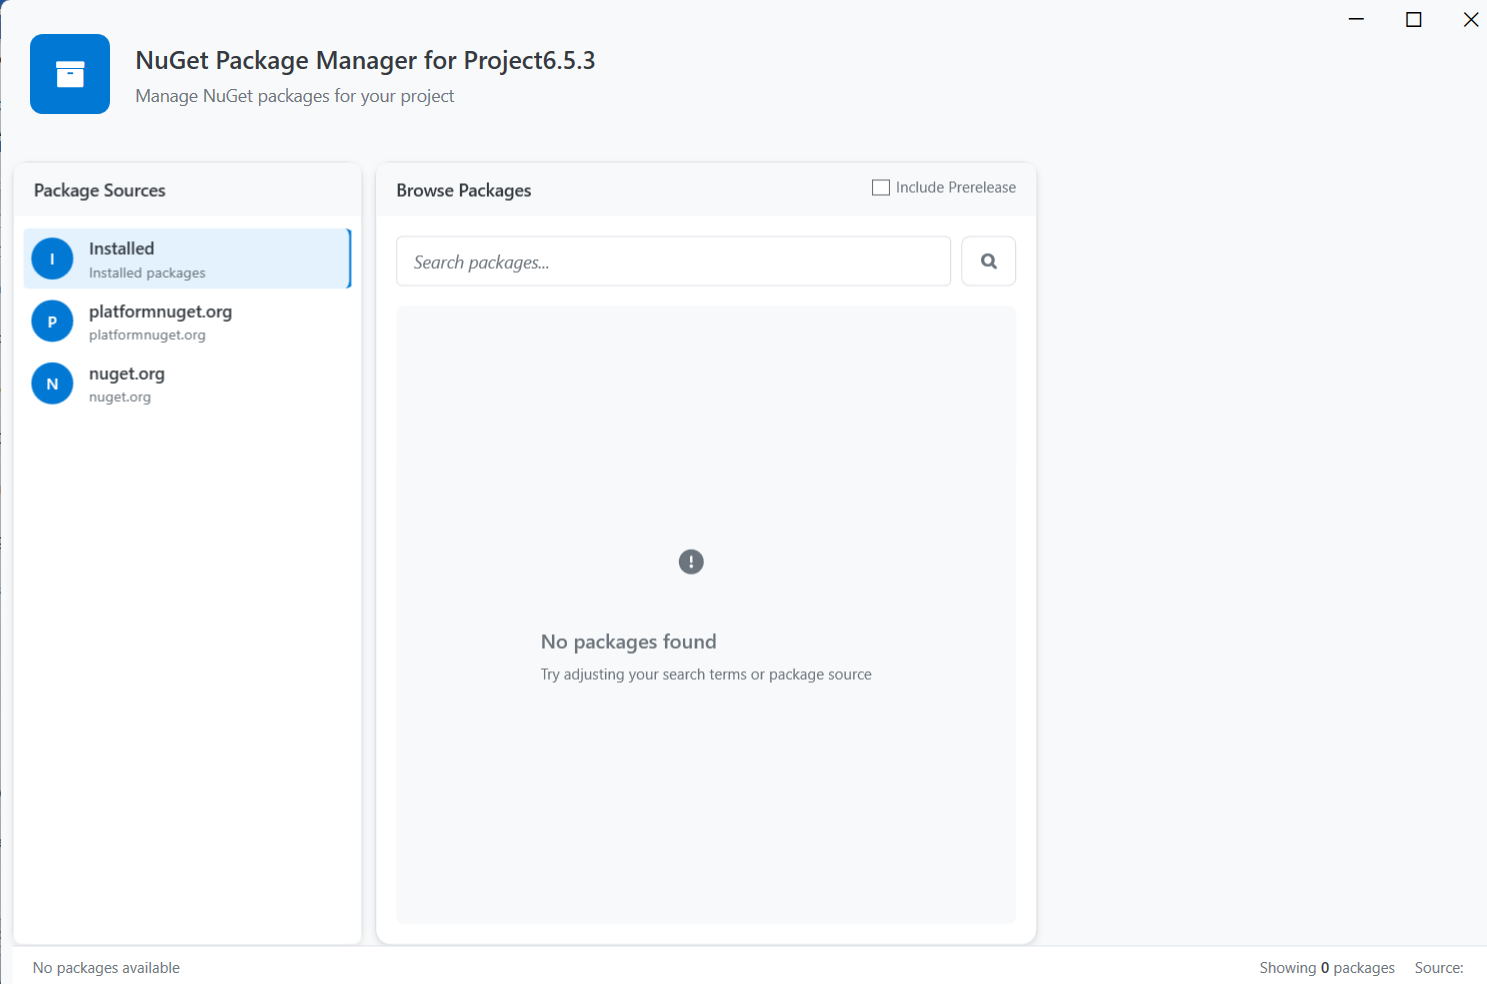Click the blue NuGet package box icon
The width and height of the screenshot is (1487, 984).
(x=70, y=74)
